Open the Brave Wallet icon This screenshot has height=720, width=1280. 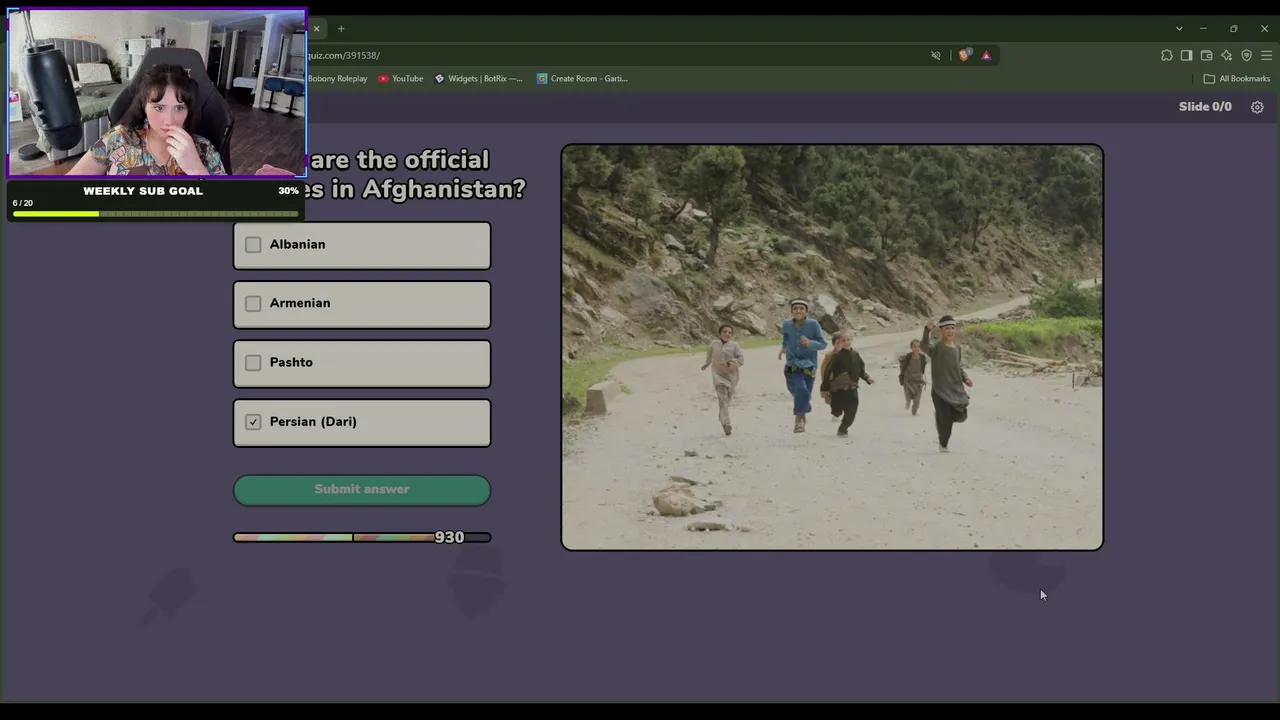tap(1206, 56)
